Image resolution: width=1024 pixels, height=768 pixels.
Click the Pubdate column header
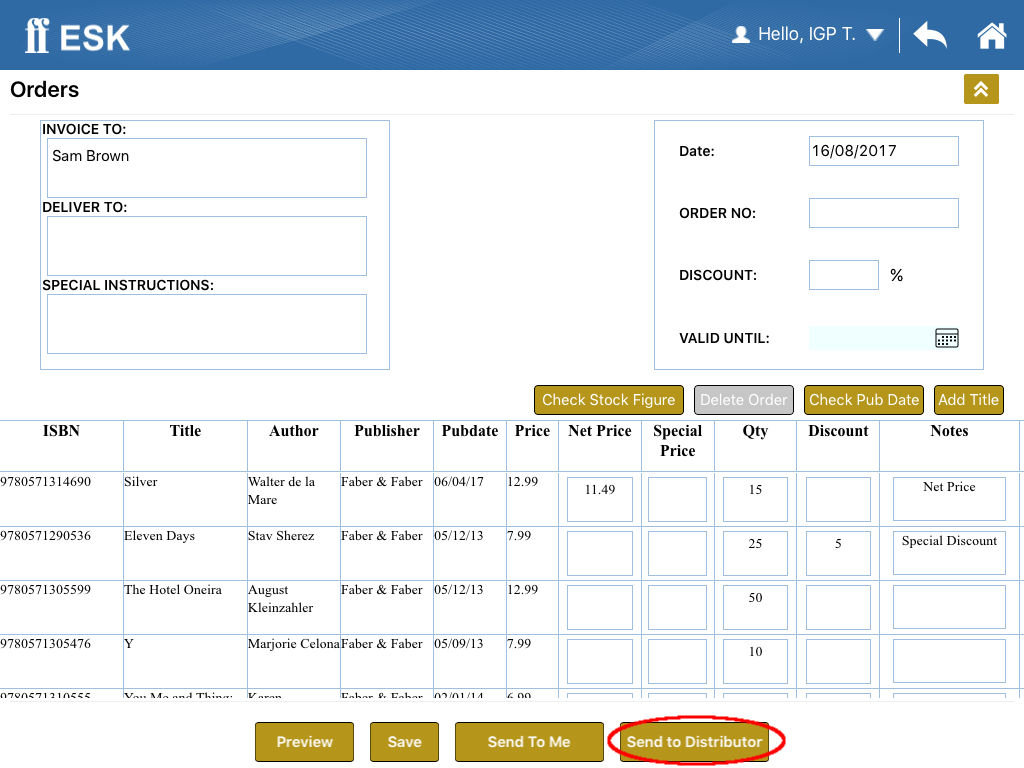[x=470, y=431]
